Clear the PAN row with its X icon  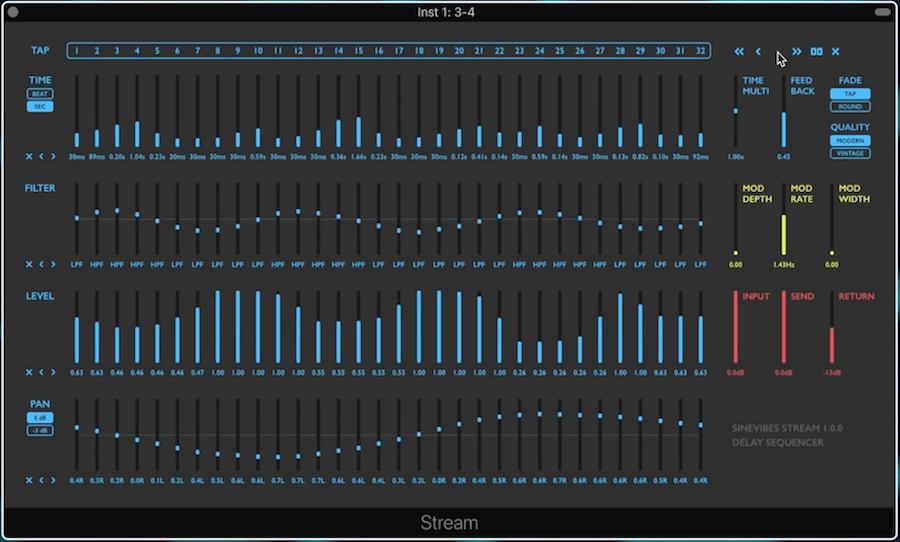click(29, 480)
